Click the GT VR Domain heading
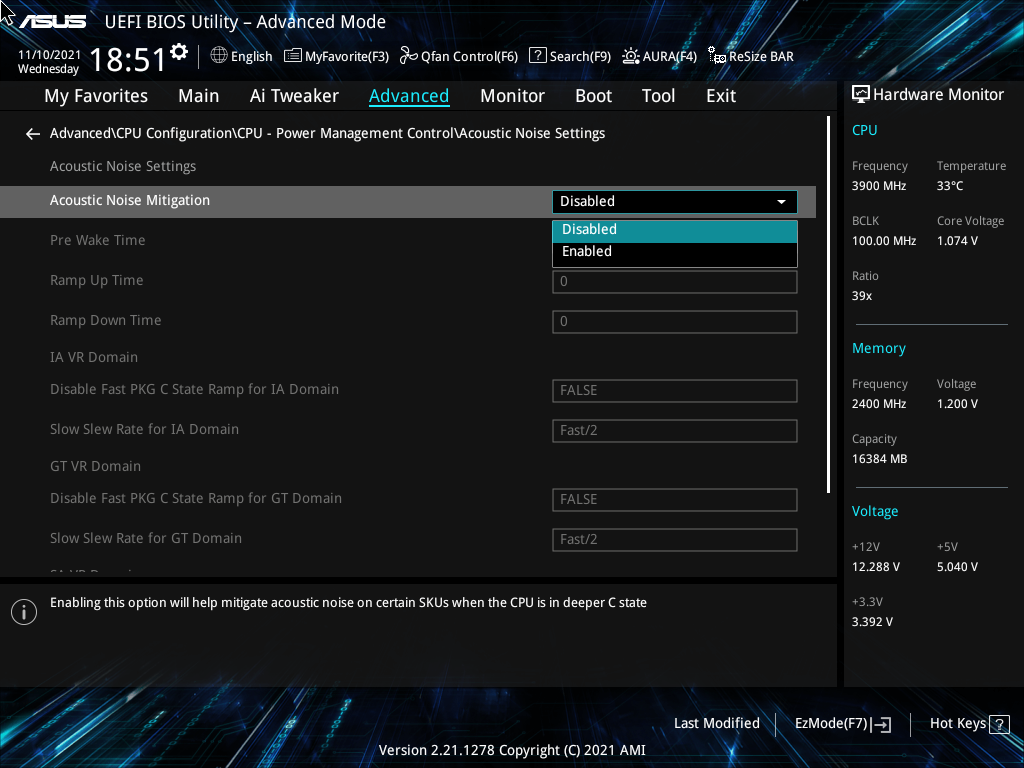 [x=95, y=466]
